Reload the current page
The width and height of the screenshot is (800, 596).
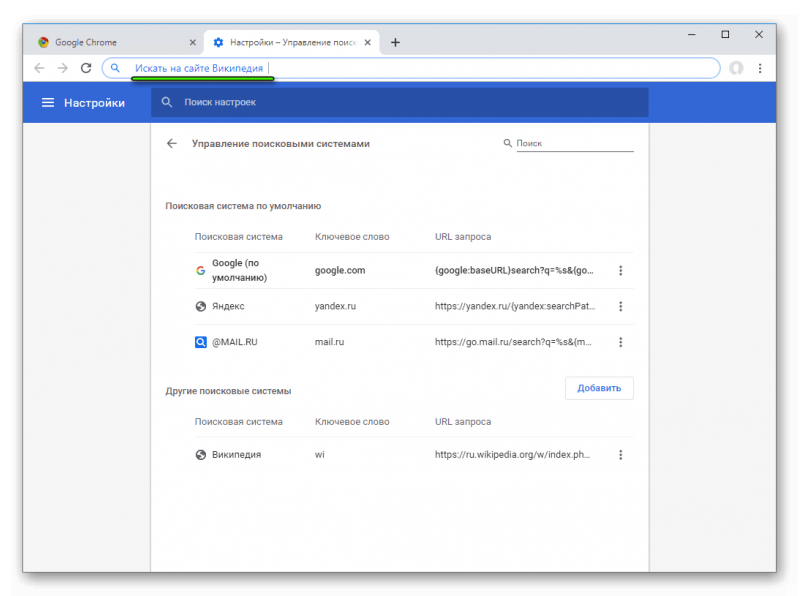pyautogui.click(x=86, y=68)
